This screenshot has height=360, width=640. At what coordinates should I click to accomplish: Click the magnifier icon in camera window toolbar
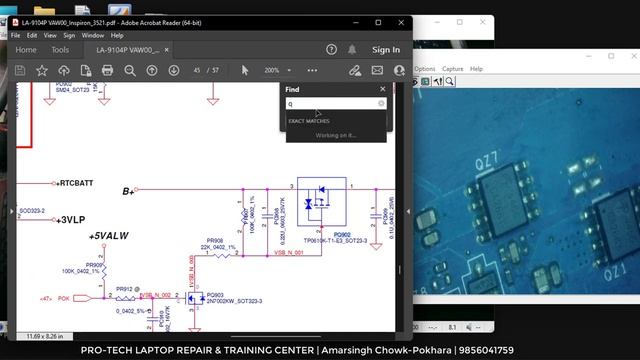pyautogui.click(x=449, y=81)
